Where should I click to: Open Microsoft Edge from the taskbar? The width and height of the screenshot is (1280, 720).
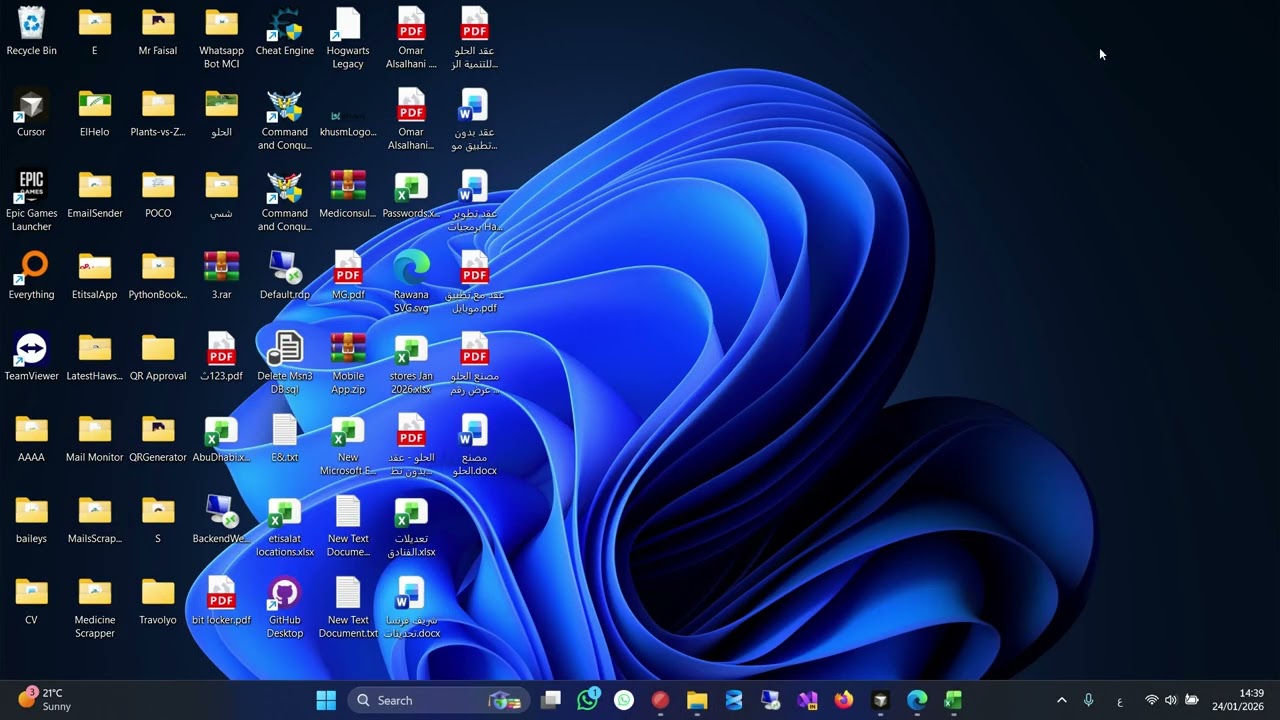[x=917, y=700]
